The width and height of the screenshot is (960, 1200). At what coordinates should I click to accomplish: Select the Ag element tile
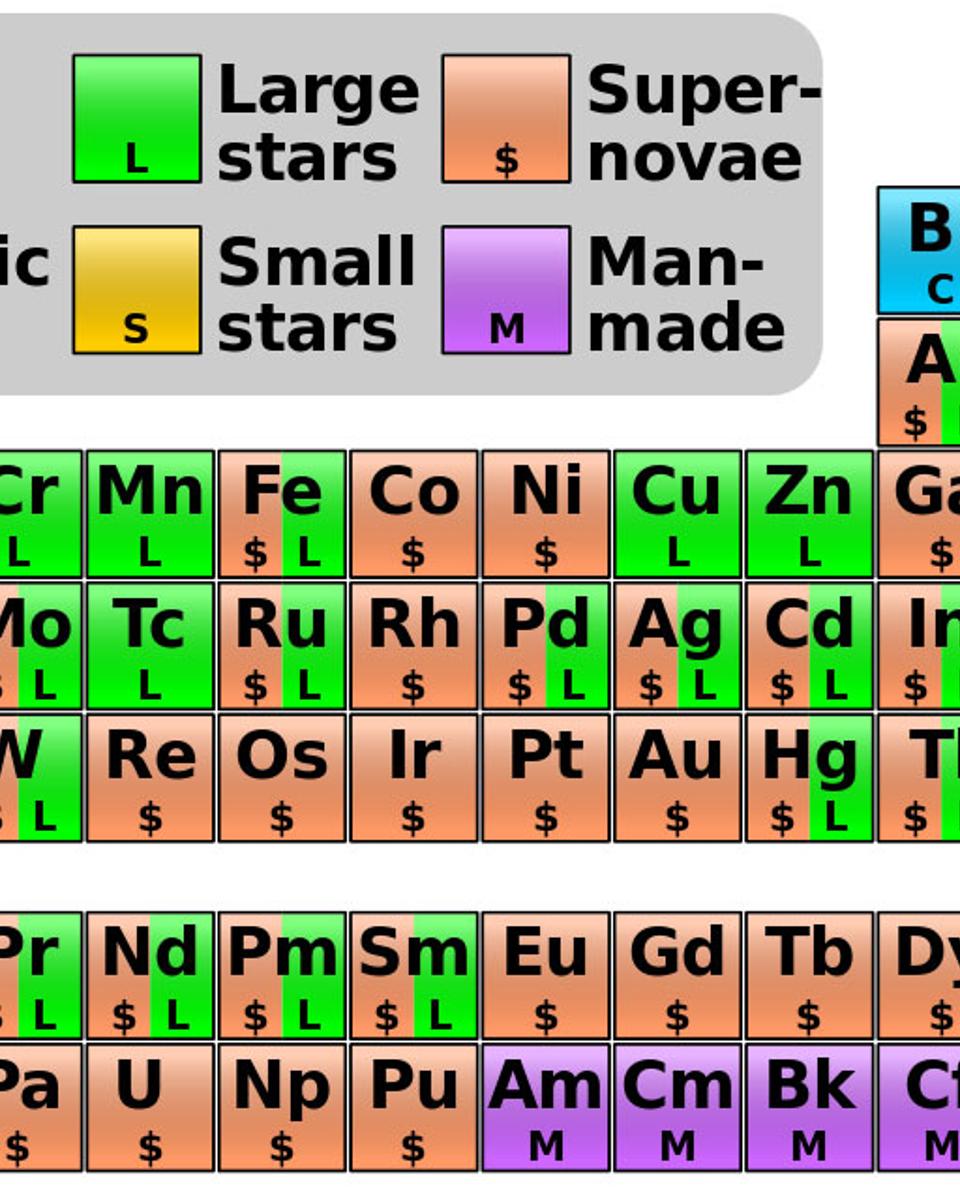pos(678,646)
